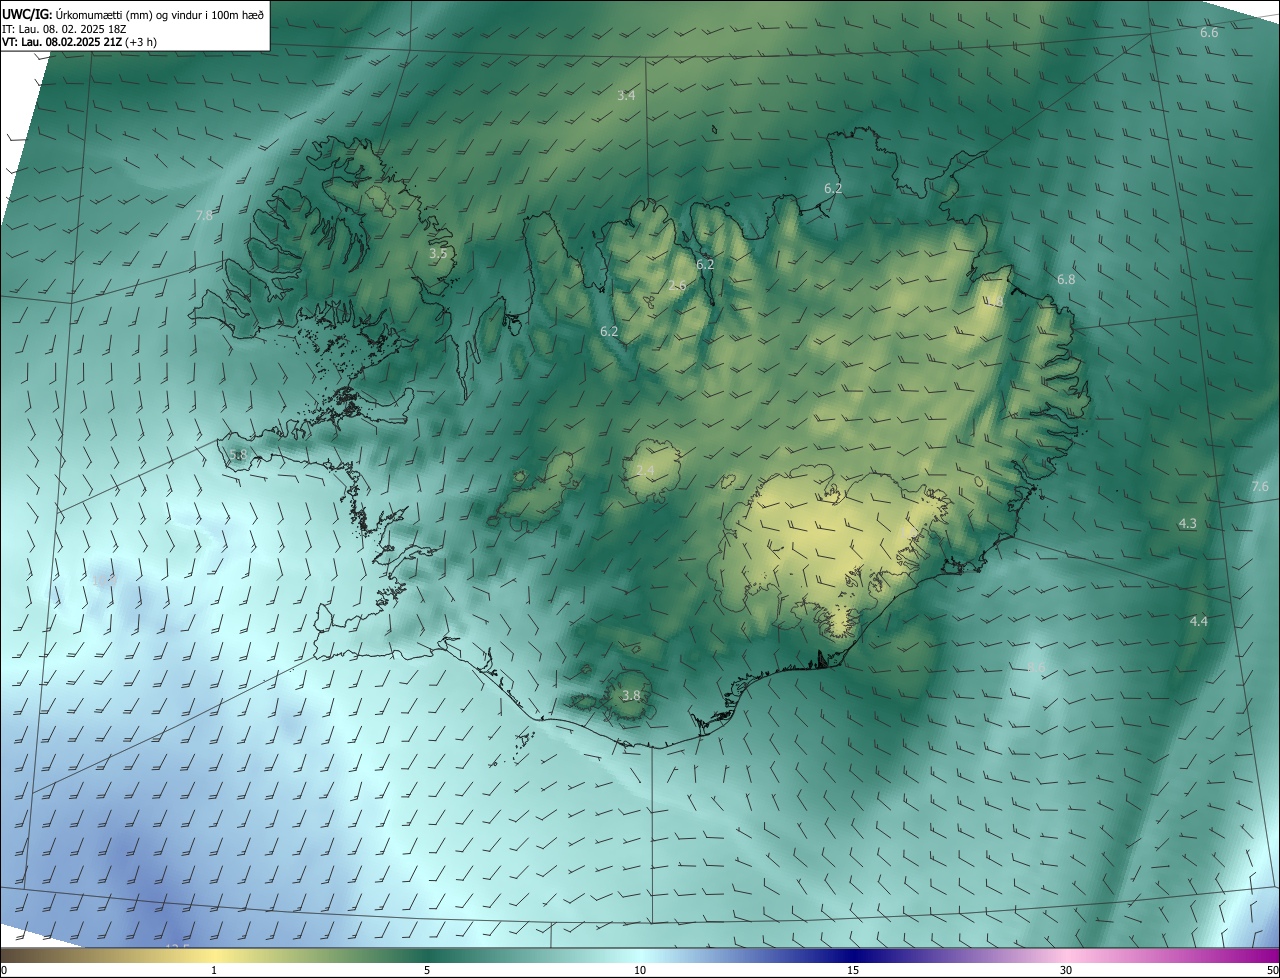1280x978 pixels.
Task: Click the map value 3.5
Action: click(x=438, y=254)
